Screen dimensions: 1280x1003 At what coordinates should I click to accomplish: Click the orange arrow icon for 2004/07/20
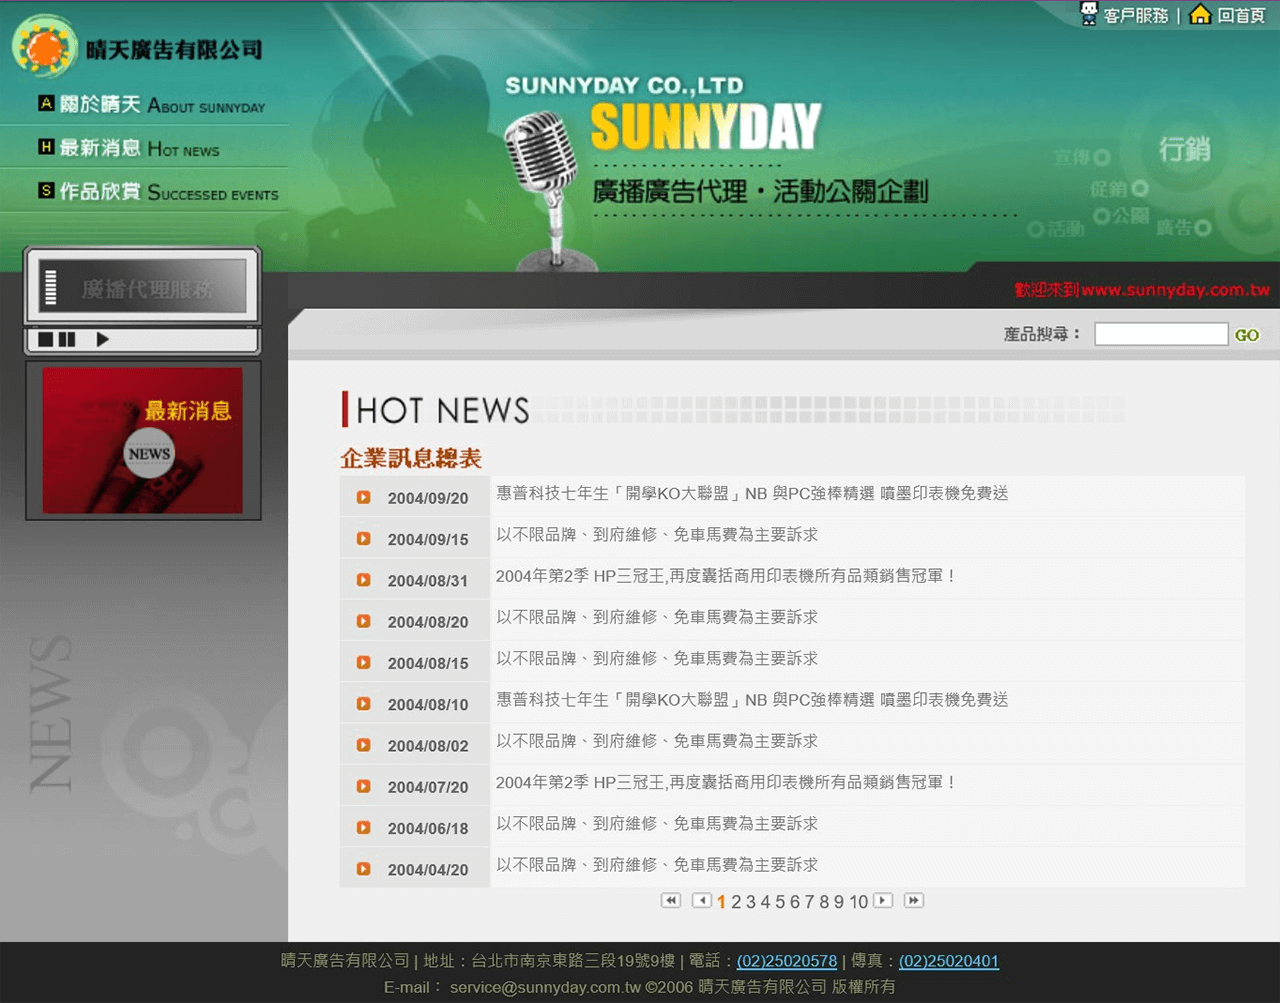pos(364,786)
